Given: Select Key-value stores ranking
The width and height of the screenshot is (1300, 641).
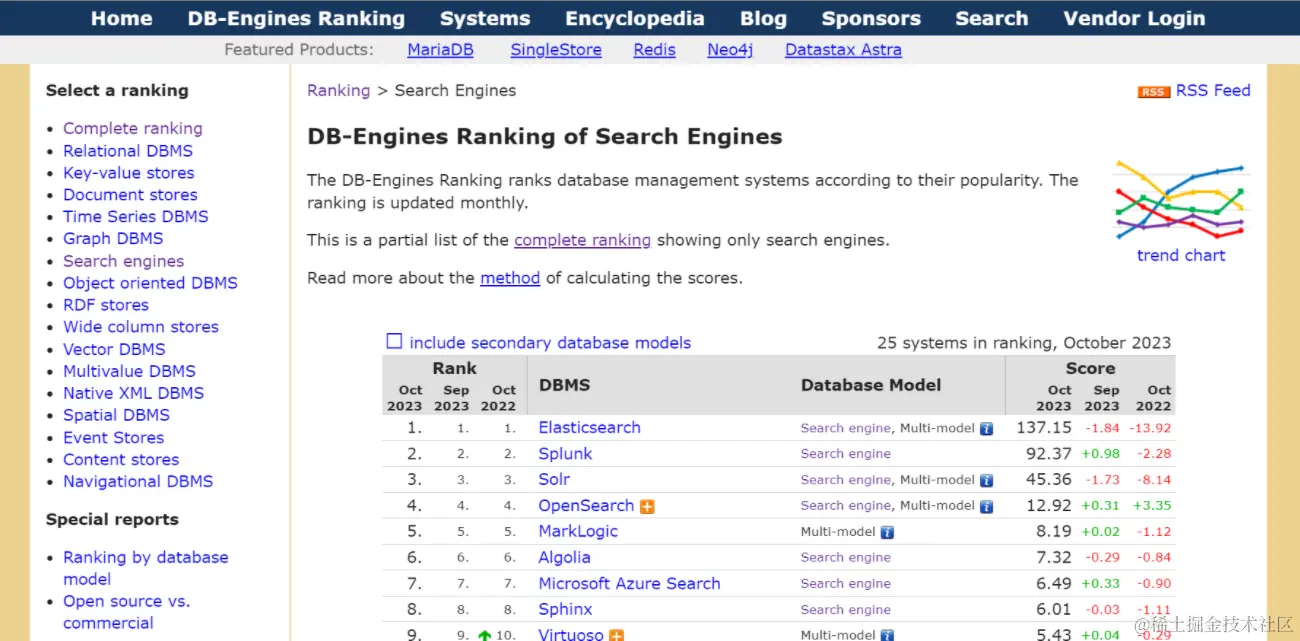Looking at the screenshot, I should point(129,172).
